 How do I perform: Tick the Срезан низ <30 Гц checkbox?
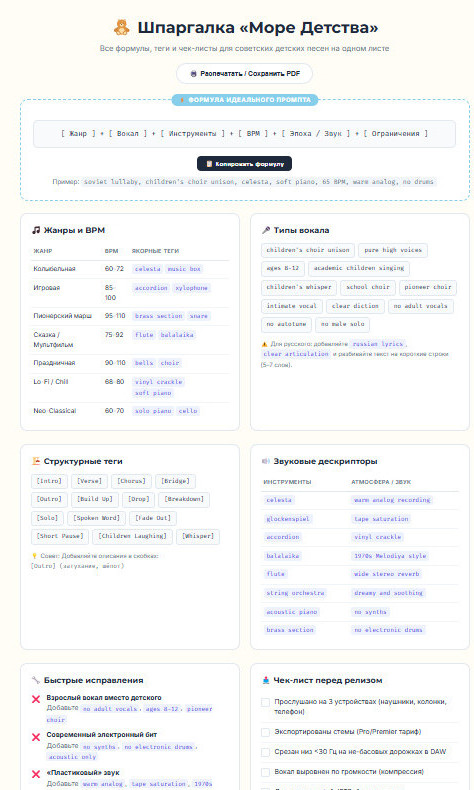[x=265, y=752]
